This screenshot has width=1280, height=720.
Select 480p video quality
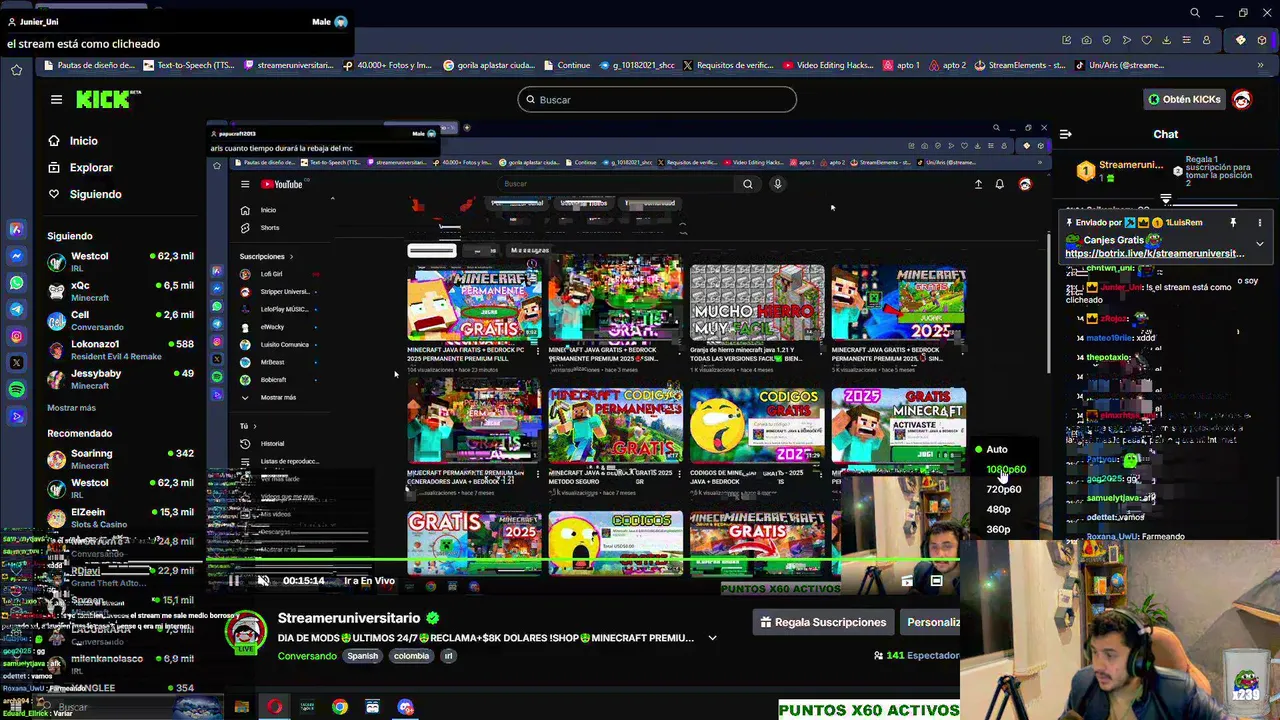pyautogui.click(x=998, y=509)
